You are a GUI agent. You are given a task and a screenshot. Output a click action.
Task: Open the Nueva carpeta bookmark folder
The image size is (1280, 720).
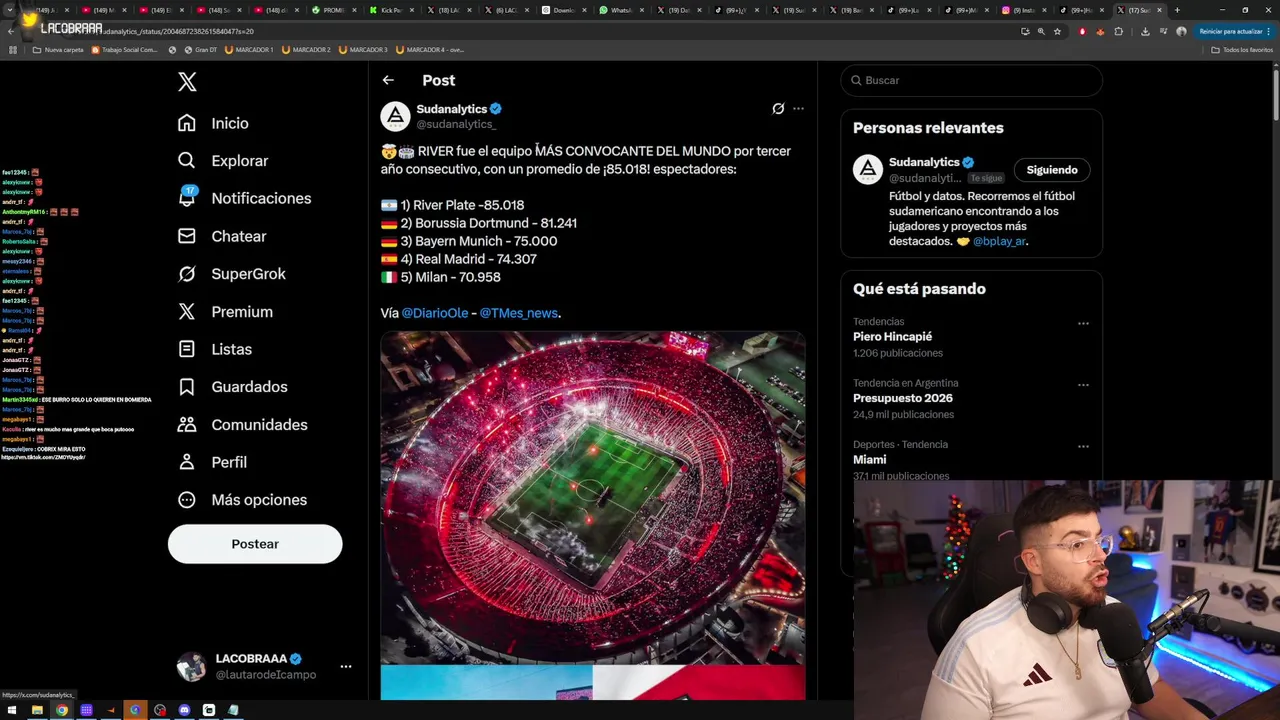coord(59,49)
